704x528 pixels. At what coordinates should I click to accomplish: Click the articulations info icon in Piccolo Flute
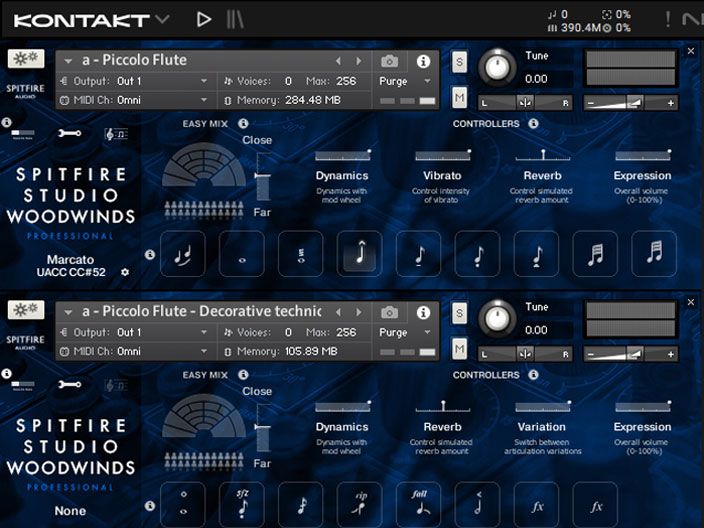pos(150,255)
